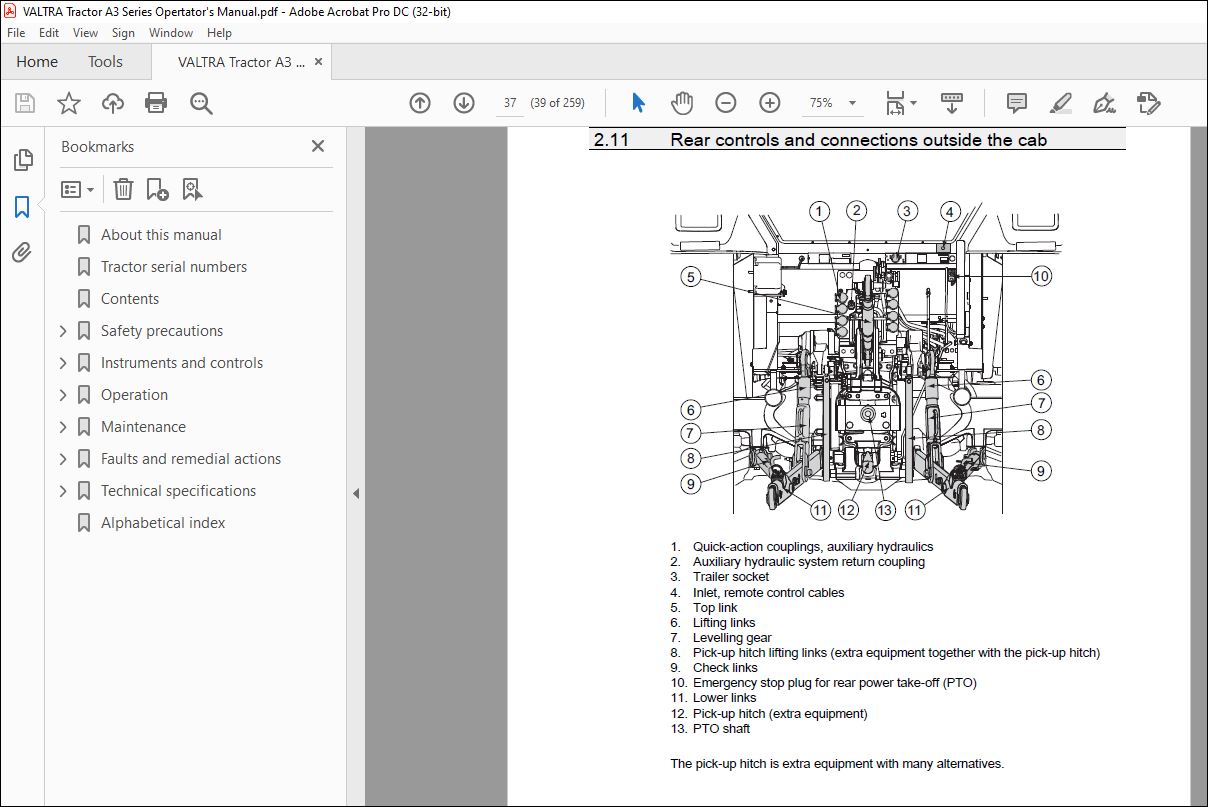Select the Highlight text tool
1208x807 pixels.
point(1060,103)
